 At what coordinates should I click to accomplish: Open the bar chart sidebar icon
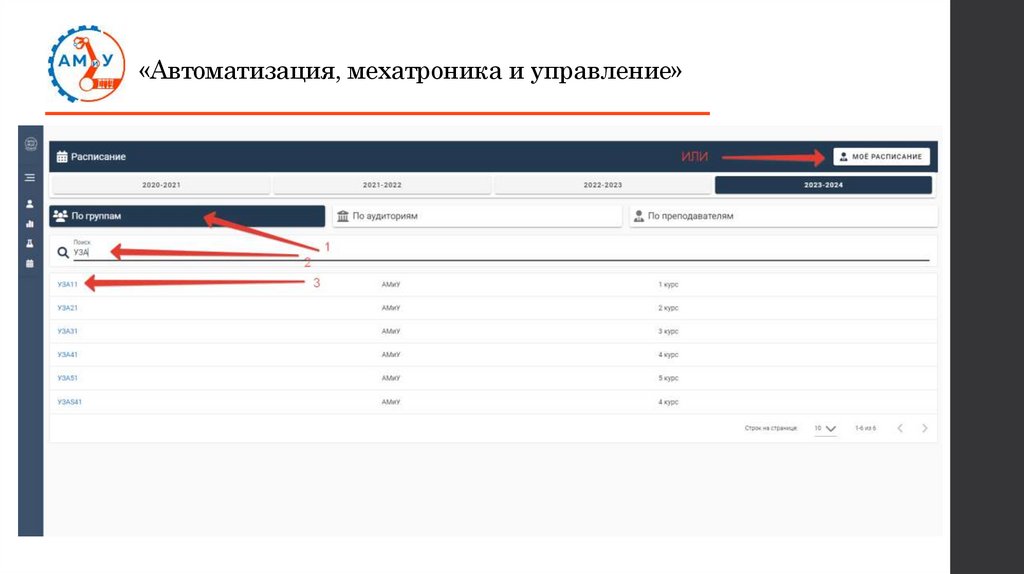30,224
